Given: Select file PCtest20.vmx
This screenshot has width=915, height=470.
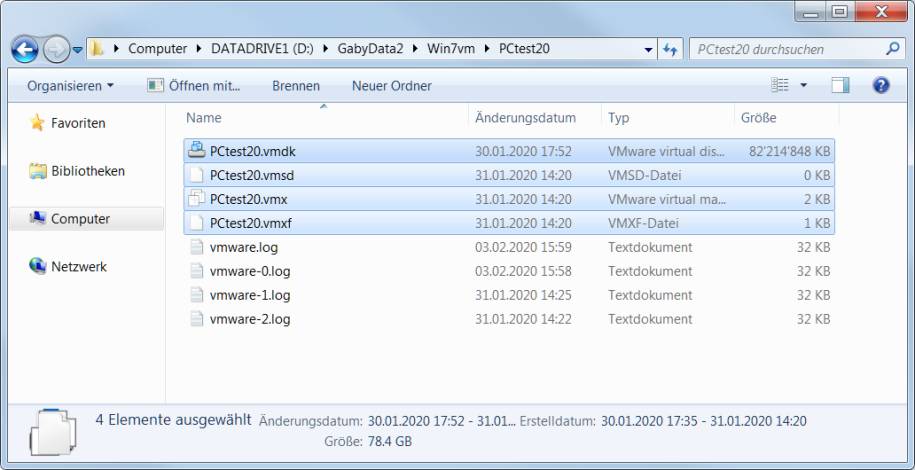Looking at the screenshot, I should coord(509,199).
